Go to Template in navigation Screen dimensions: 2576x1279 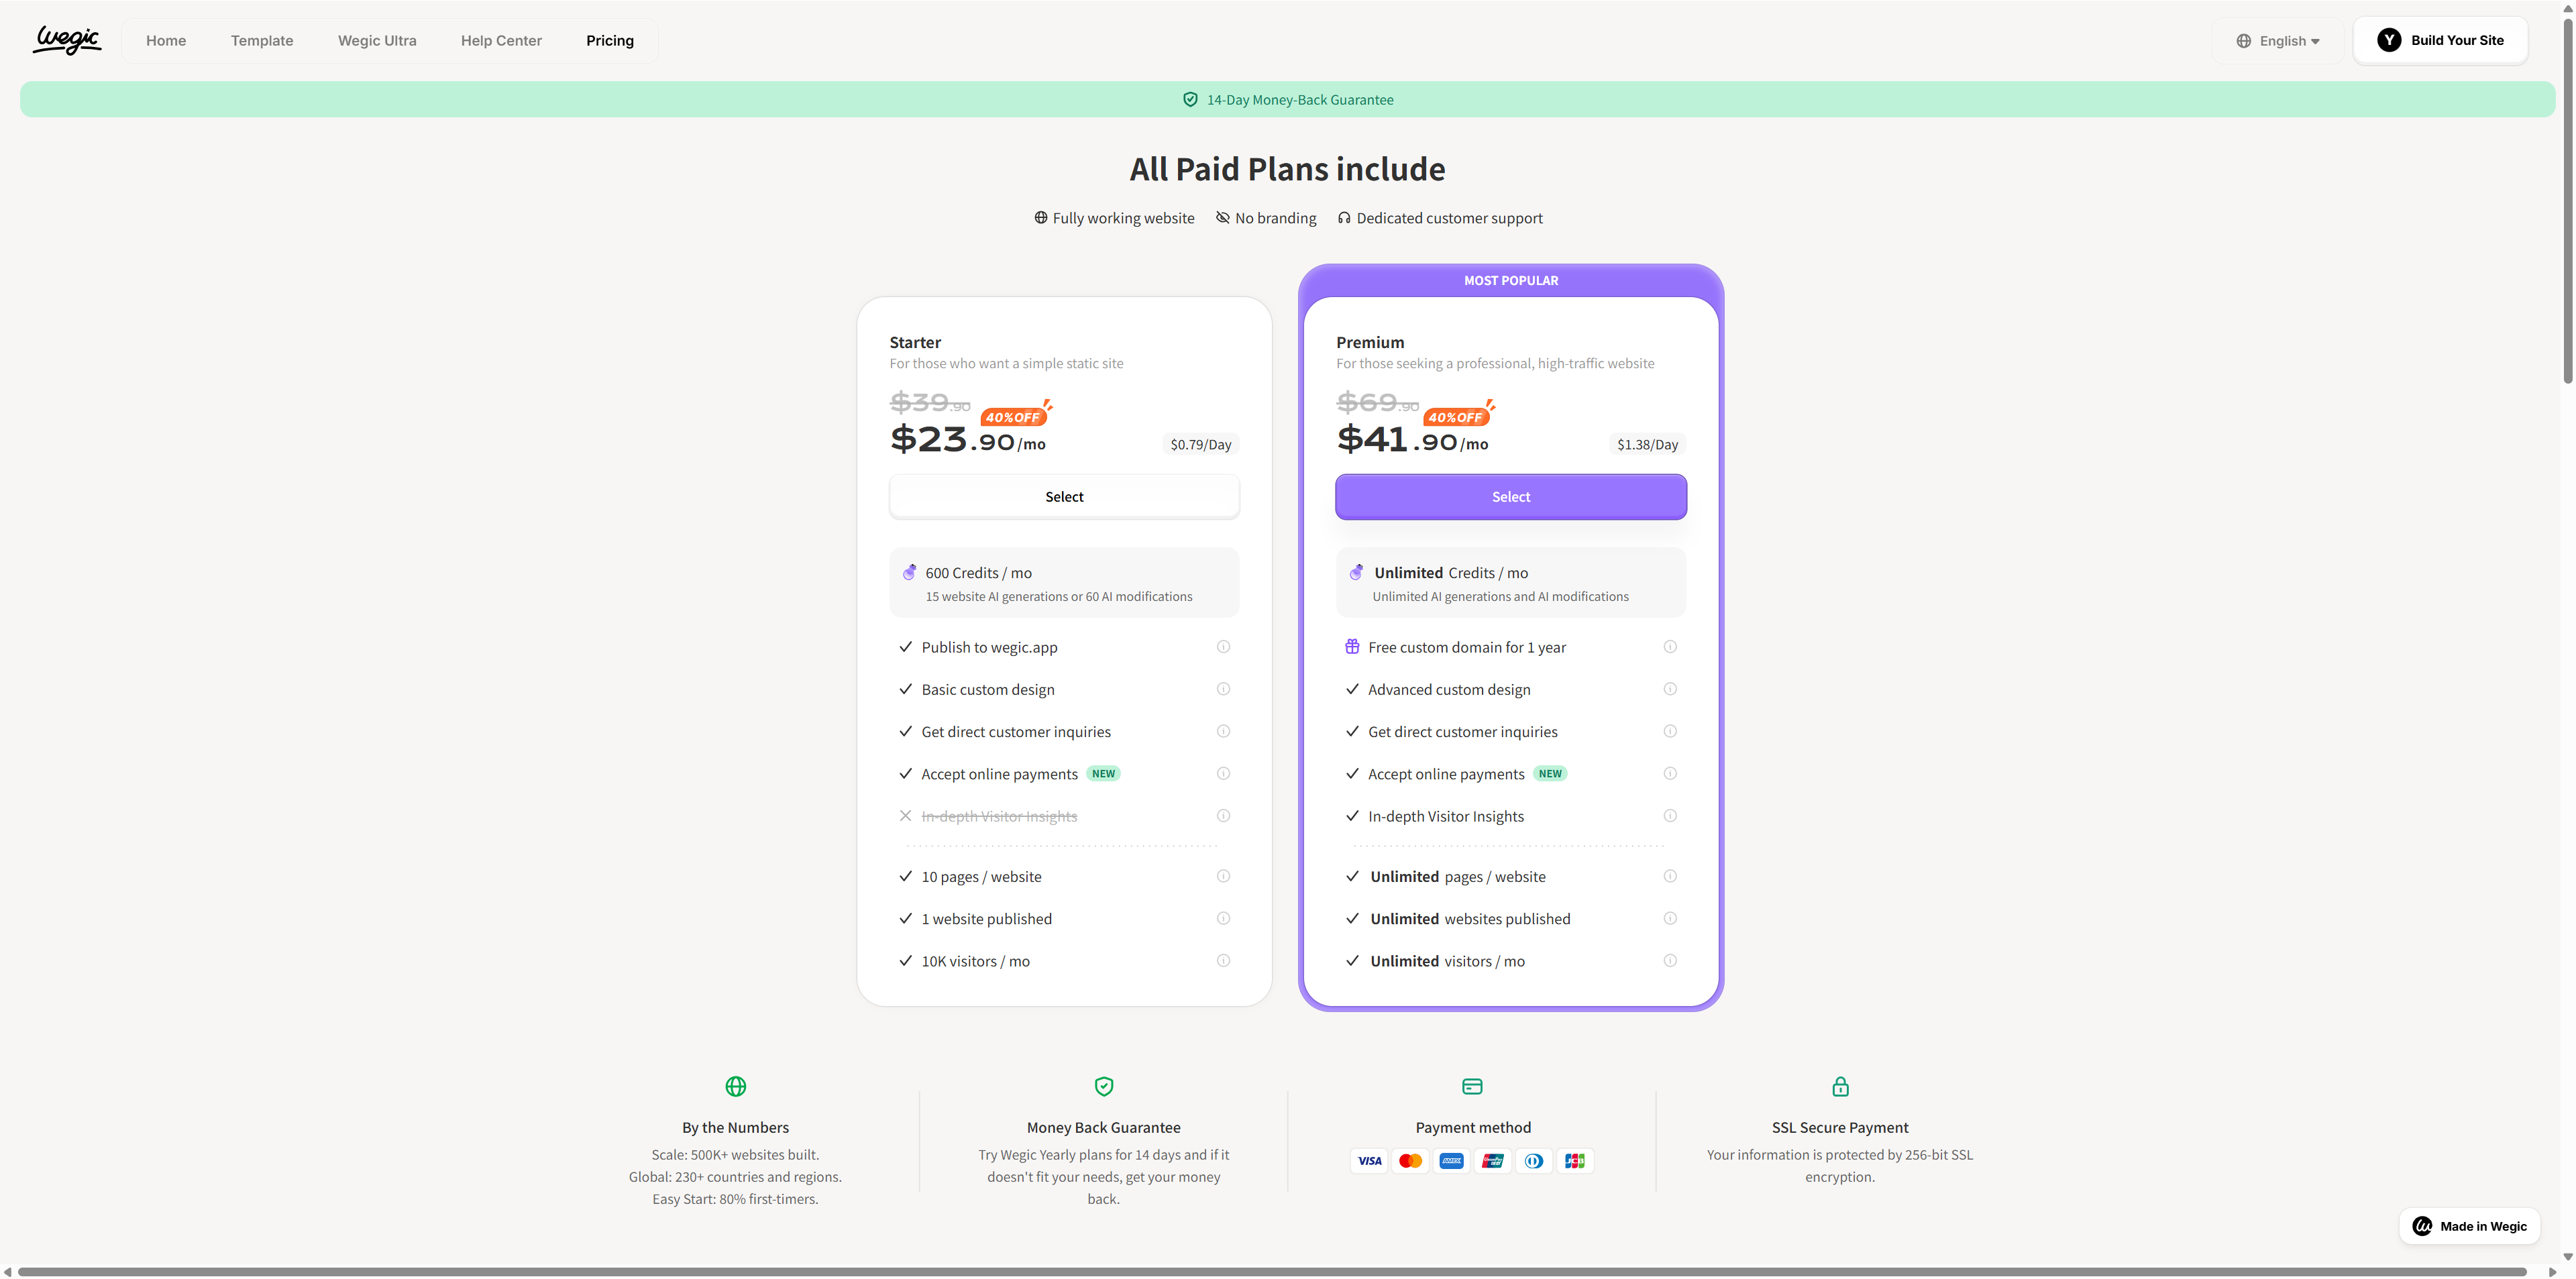pos(262,41)
